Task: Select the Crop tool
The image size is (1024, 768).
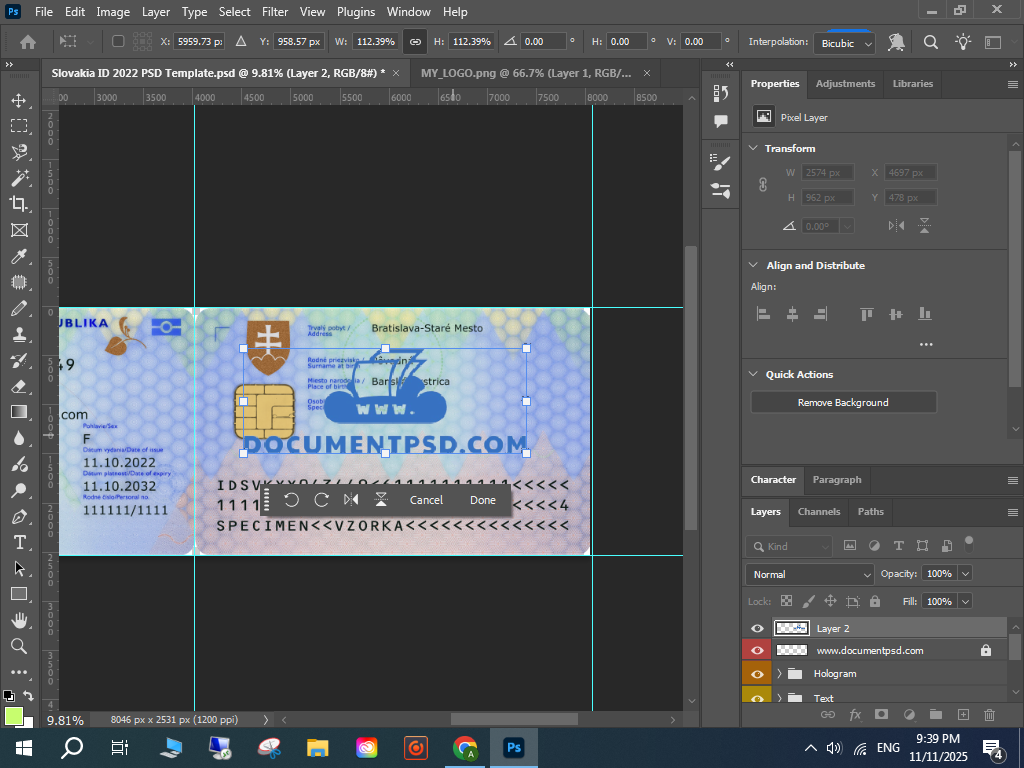Action: [19, 204]
